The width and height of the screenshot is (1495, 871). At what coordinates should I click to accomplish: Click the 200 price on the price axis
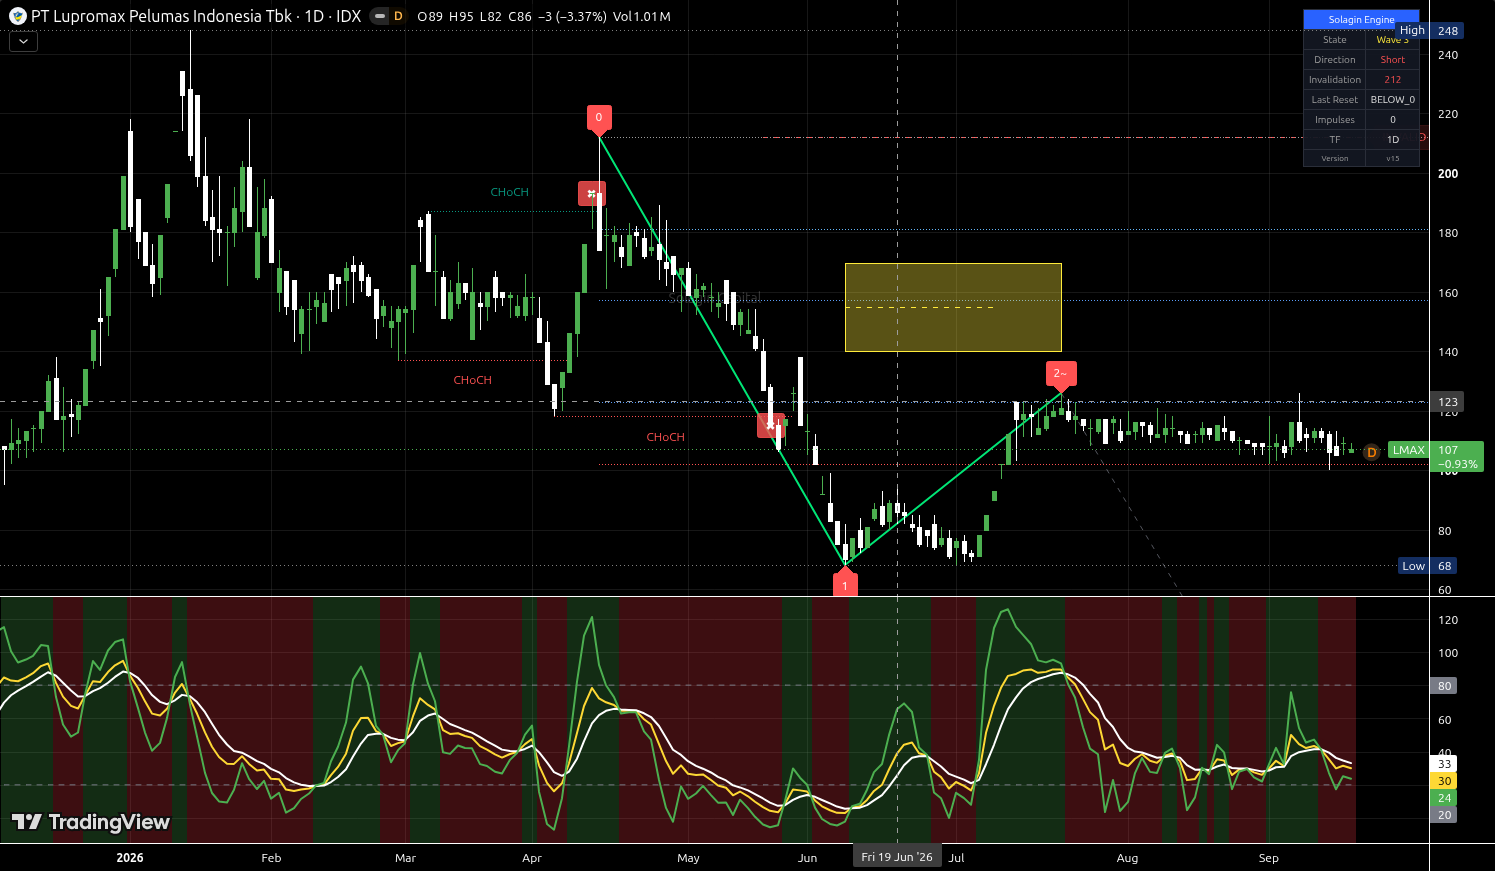[x=1447, y=173]
